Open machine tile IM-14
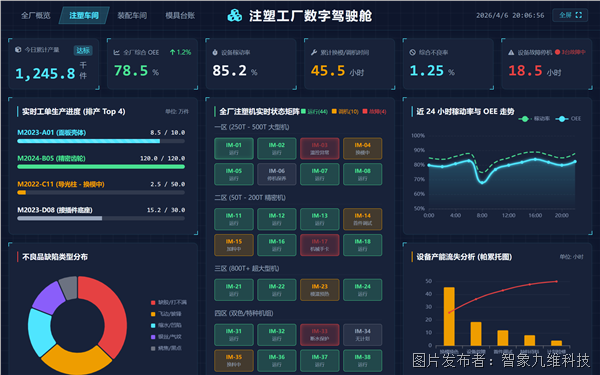Image resolution: width=600 pixels, height=375 pixels. point(362,219)
